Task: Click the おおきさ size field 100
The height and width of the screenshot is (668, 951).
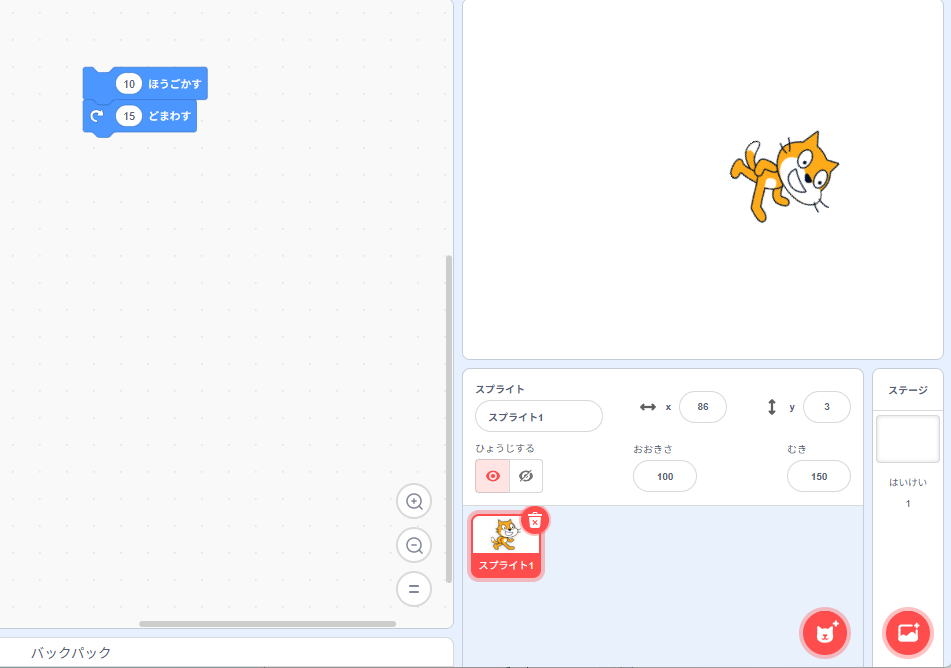Action: click(665, 476)
